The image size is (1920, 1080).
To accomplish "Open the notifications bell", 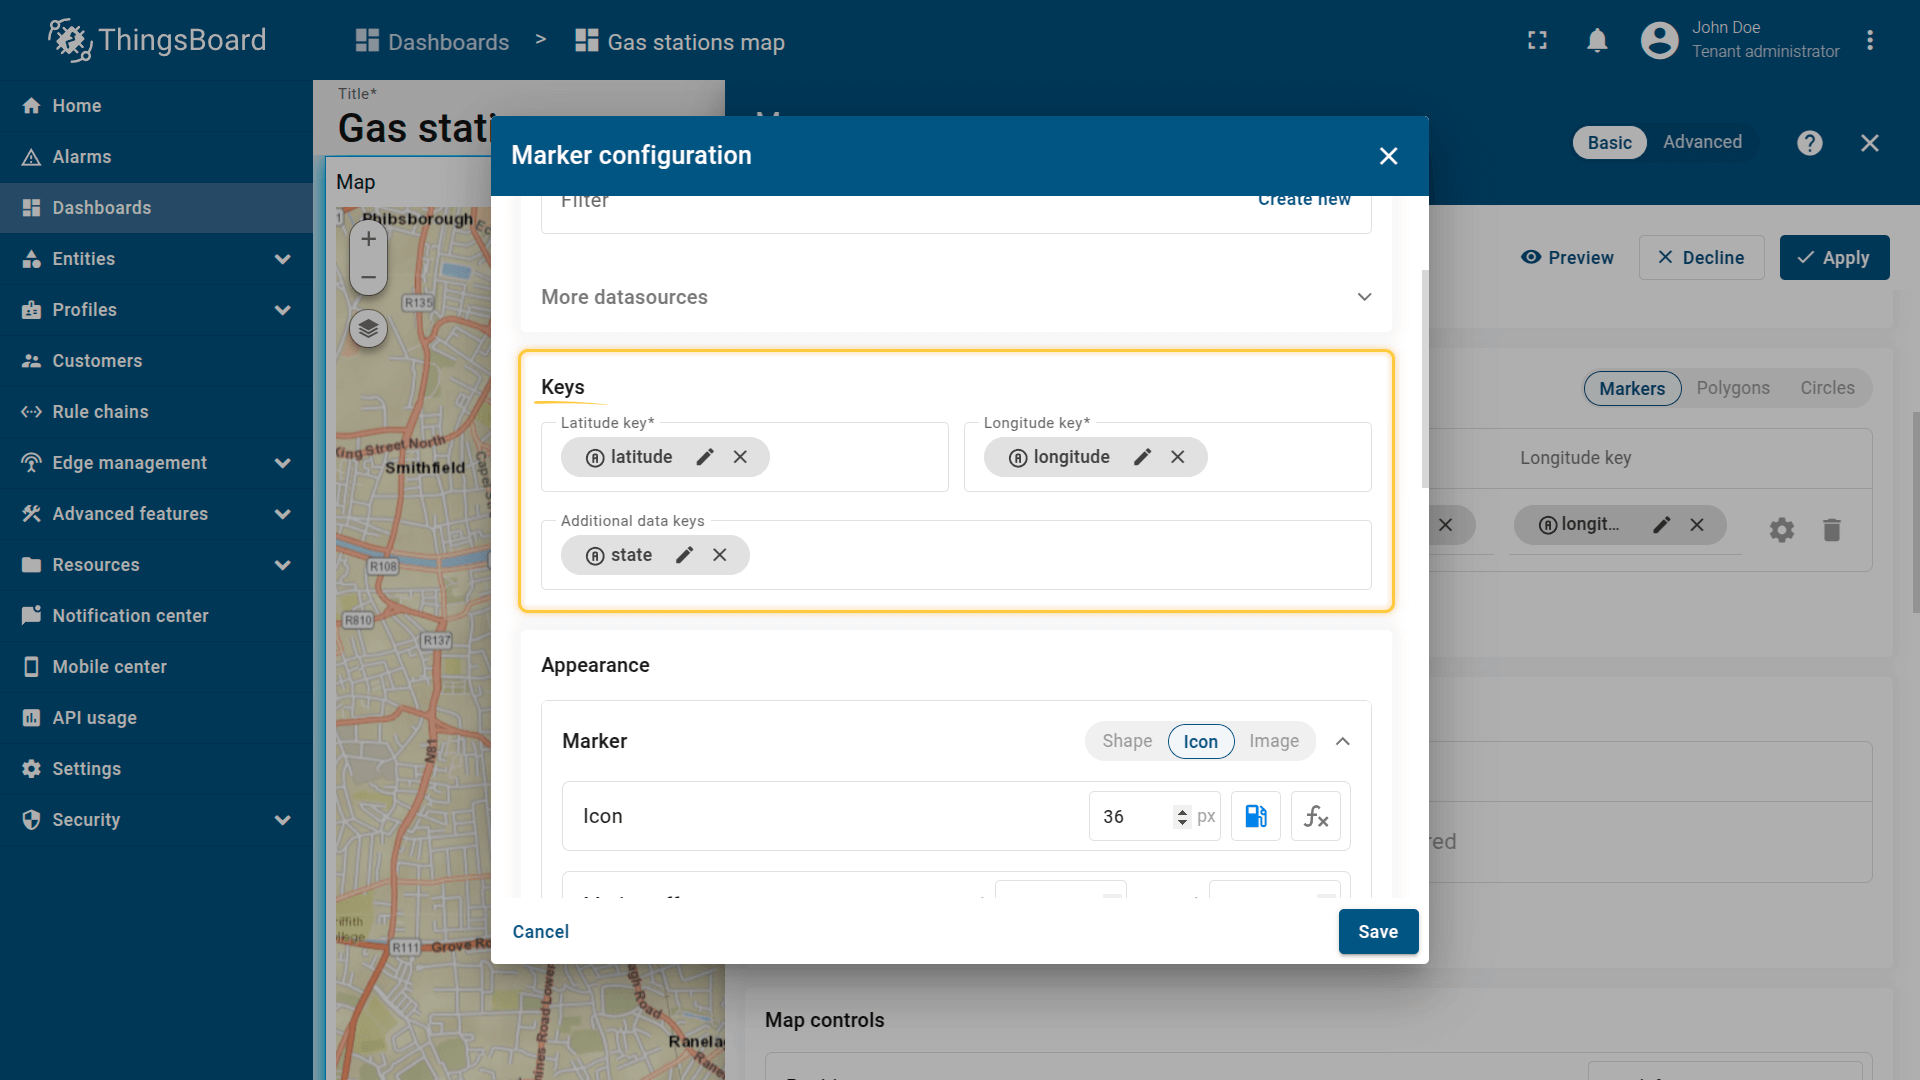I will [x=1597, y=41].
